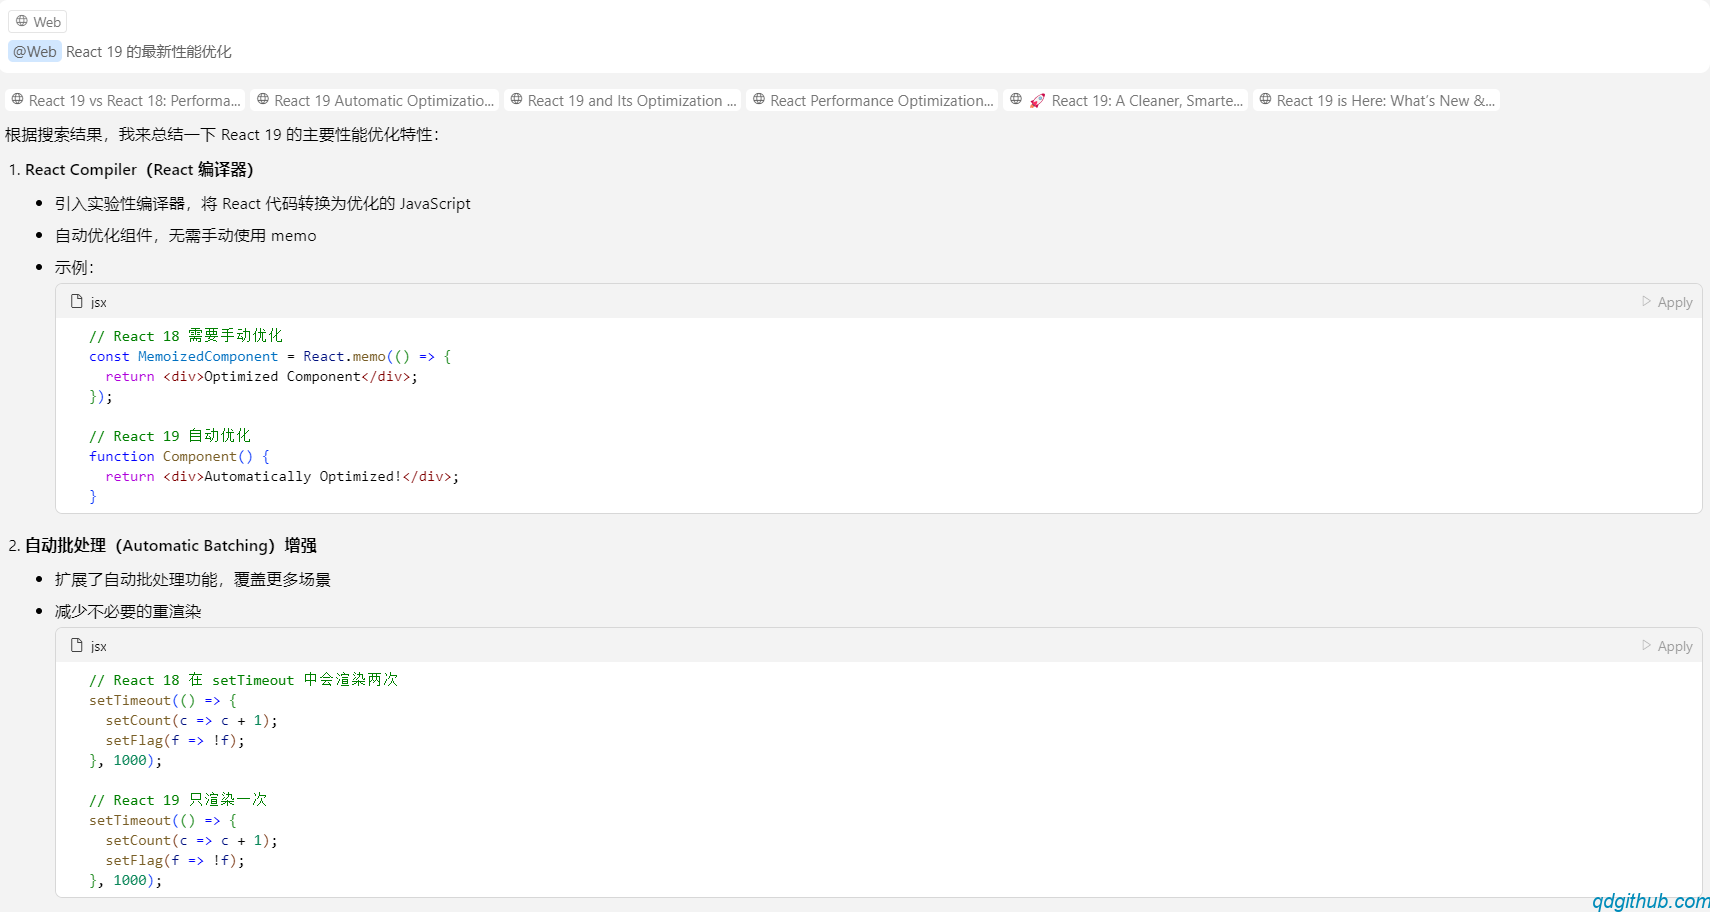This screenshot has height=912, width=1710.
Task: Click summary line '根据搜索结果' paragraph
Action: coord(222,135)
